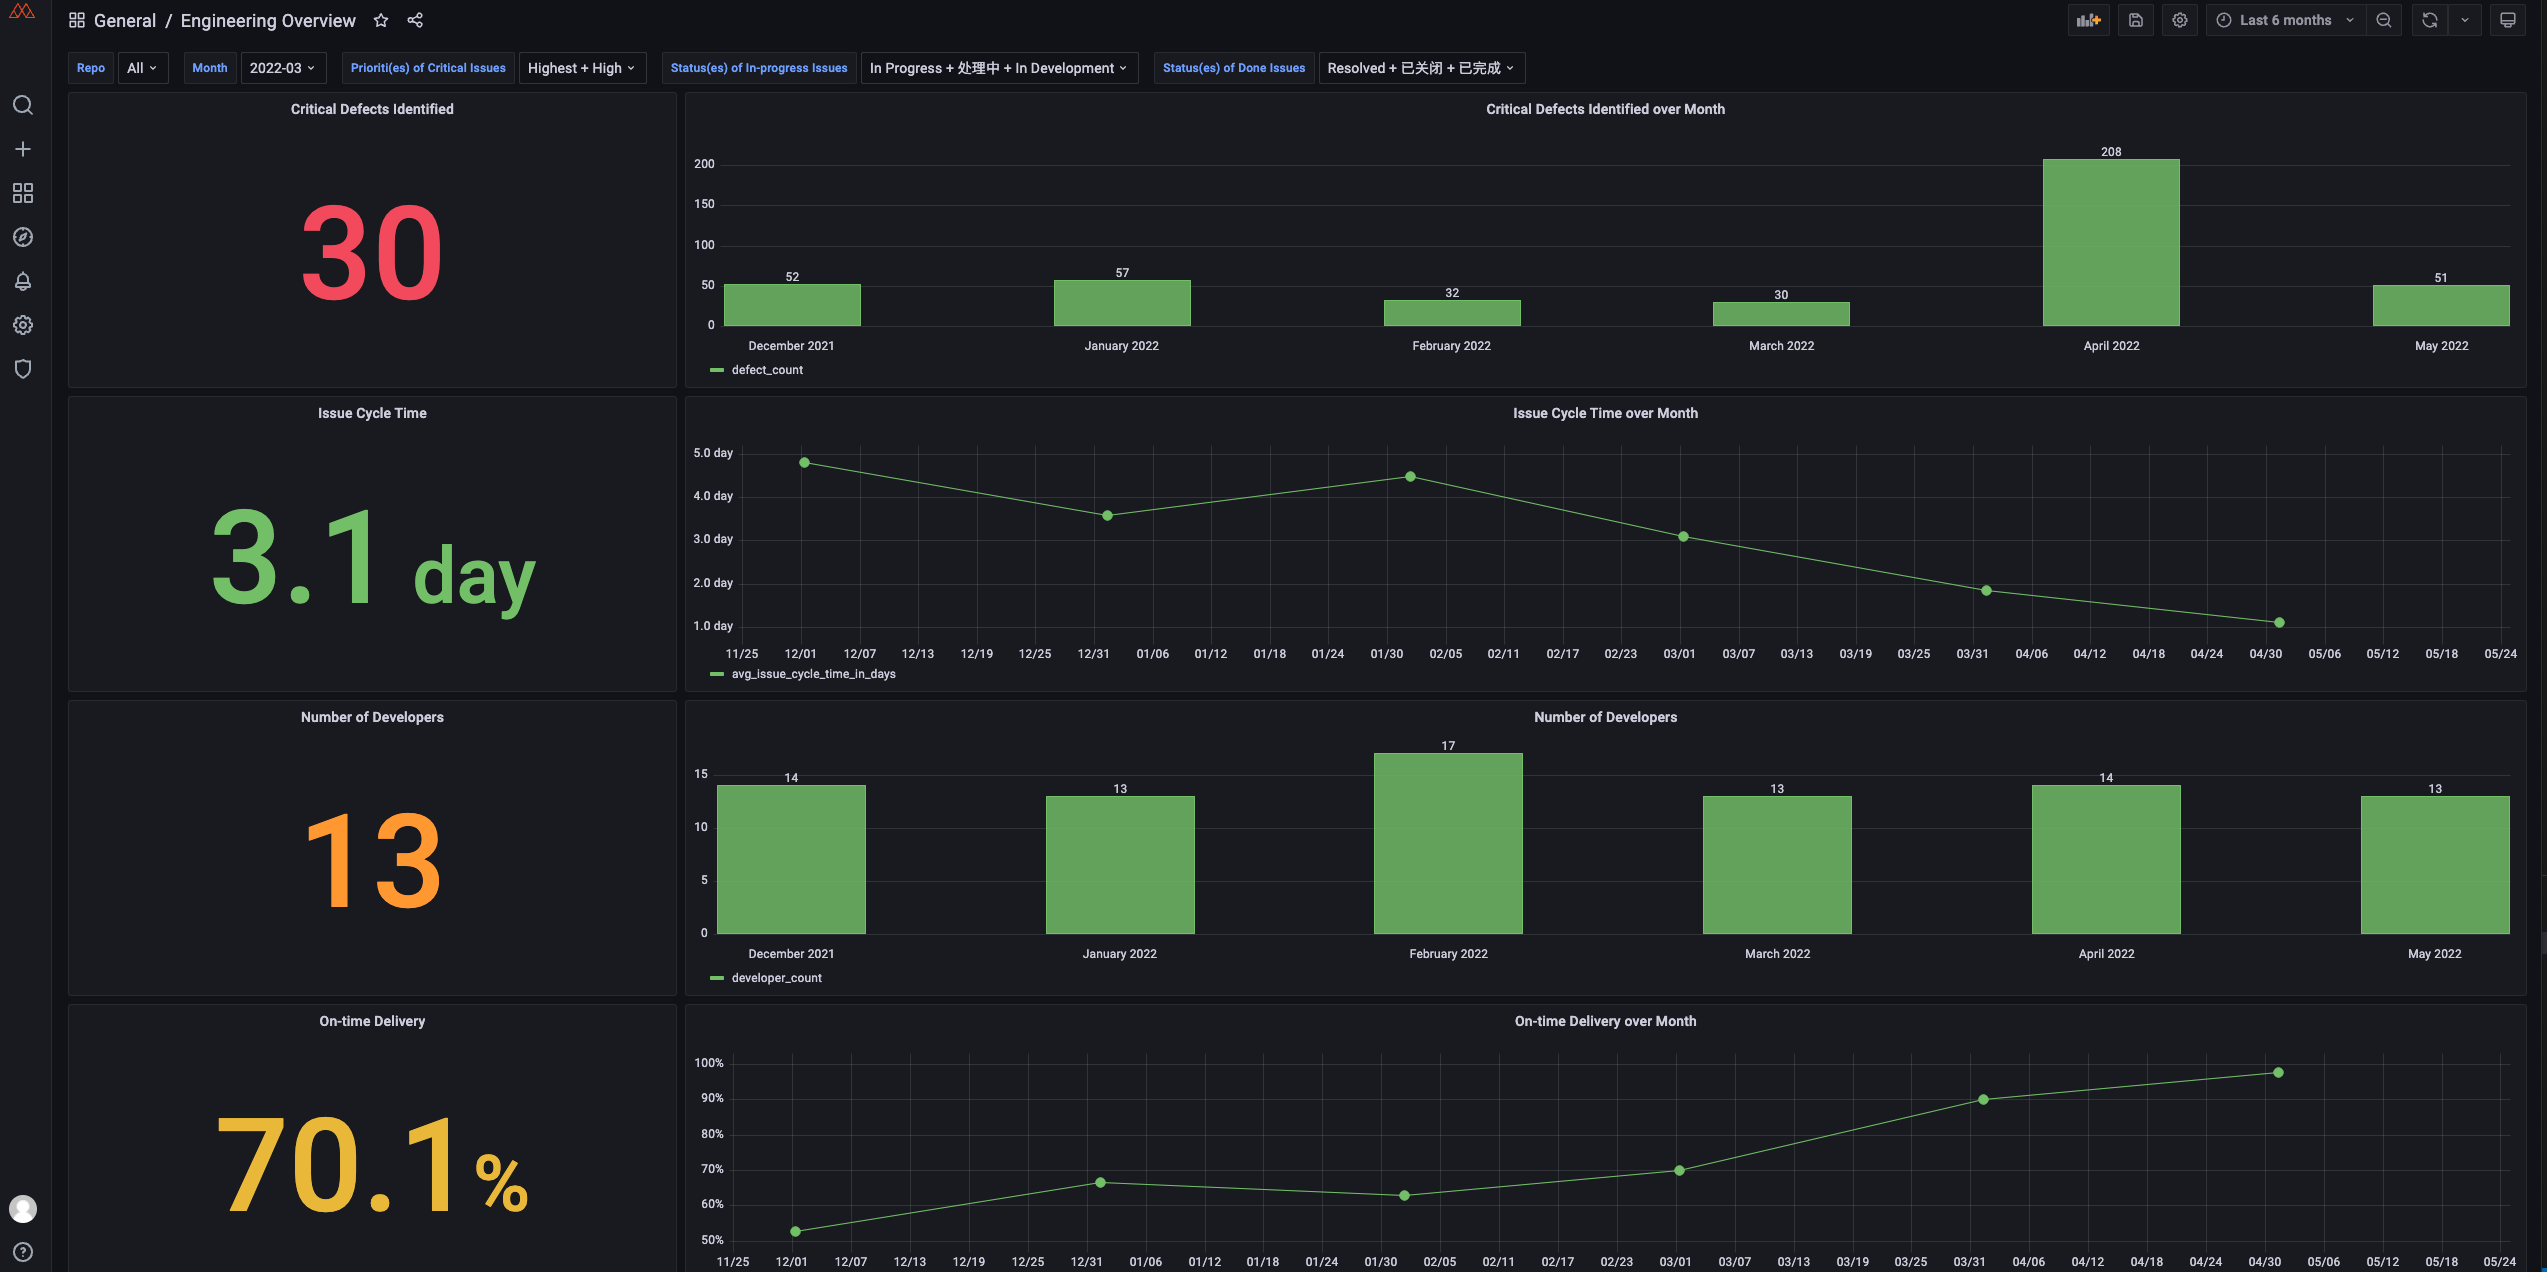2547x1272 pixels.
Task: Click the zoom out time range button
Action: click(x=2384, y=20)
